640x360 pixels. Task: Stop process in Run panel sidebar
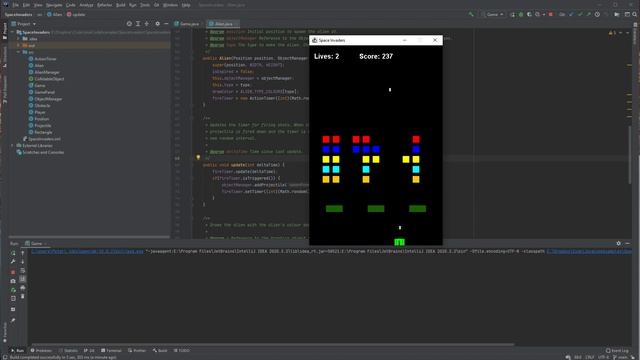click(13, 272)
